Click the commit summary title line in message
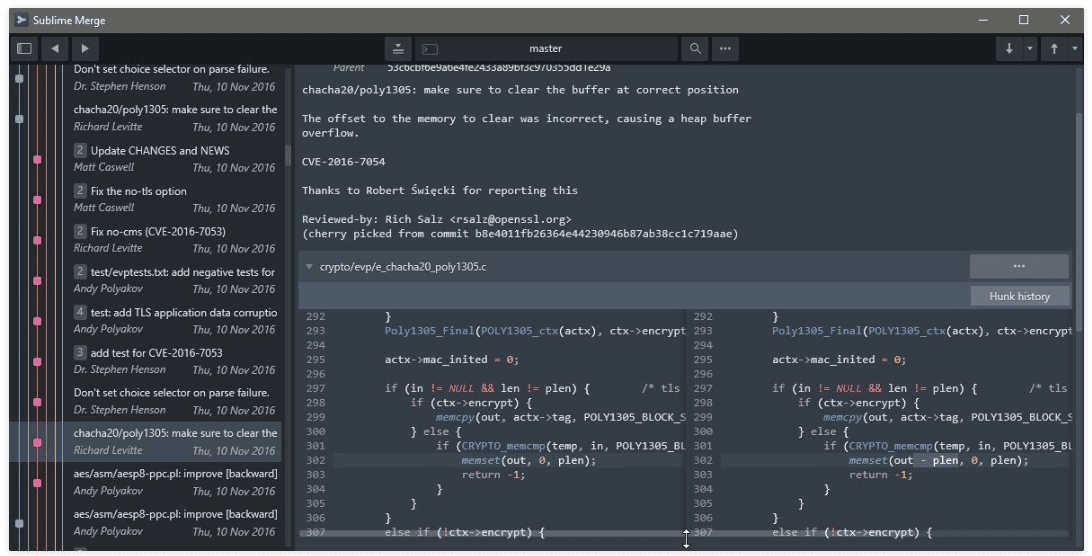The image size is (1092, 556). (x=520, y=90)
